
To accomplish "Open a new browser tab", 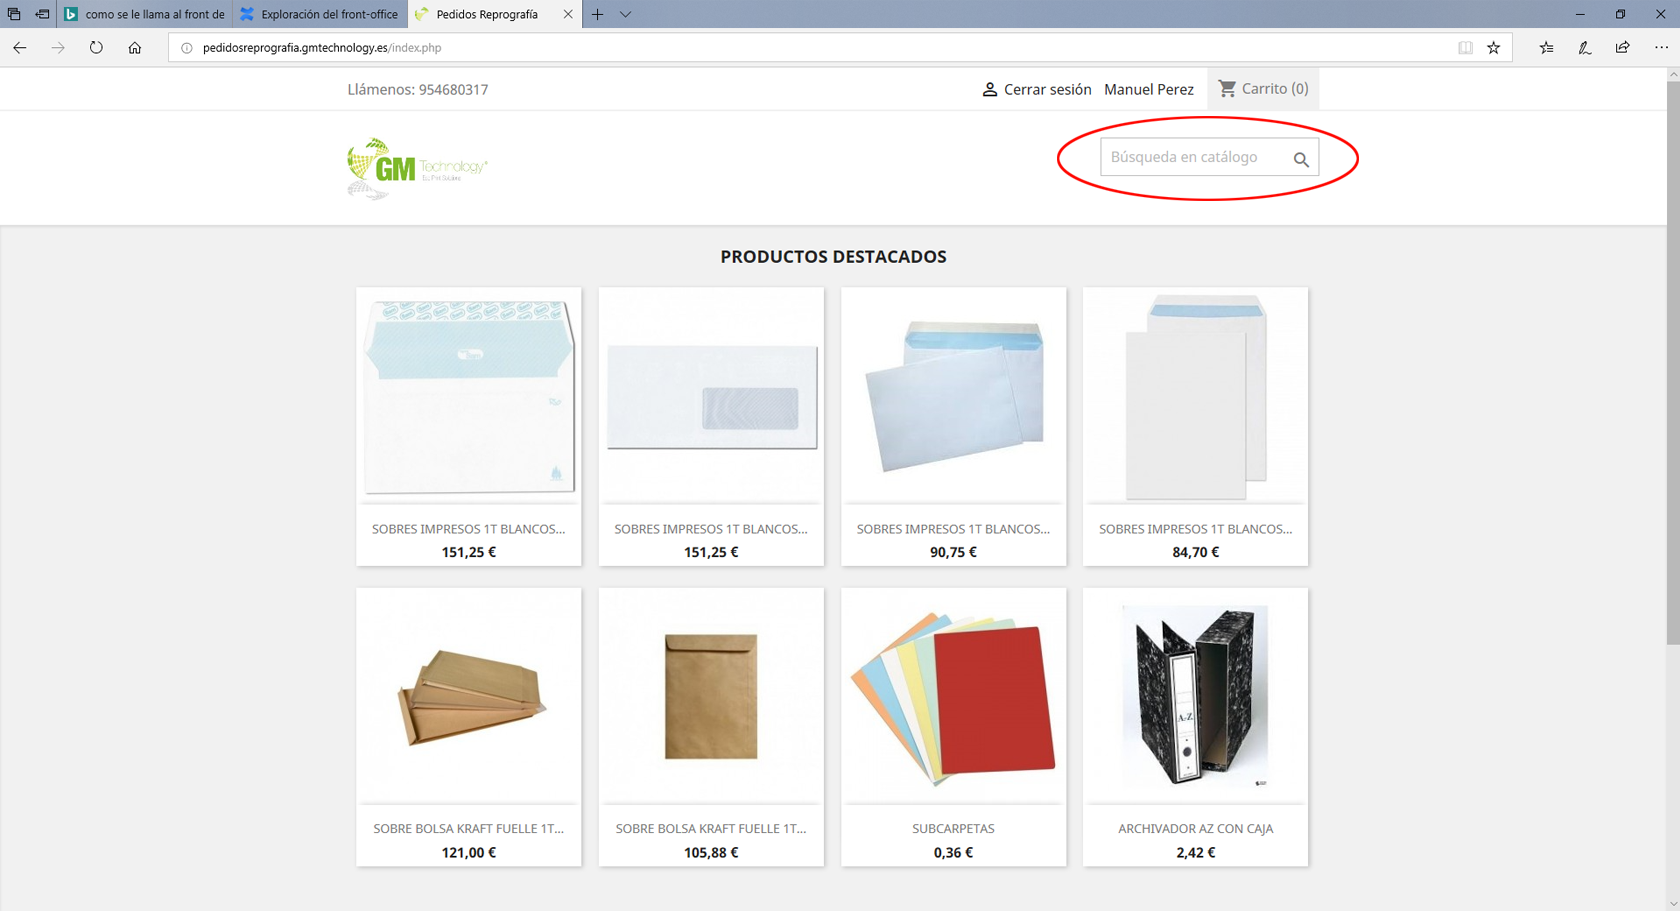I will click(x=597, y=14).
